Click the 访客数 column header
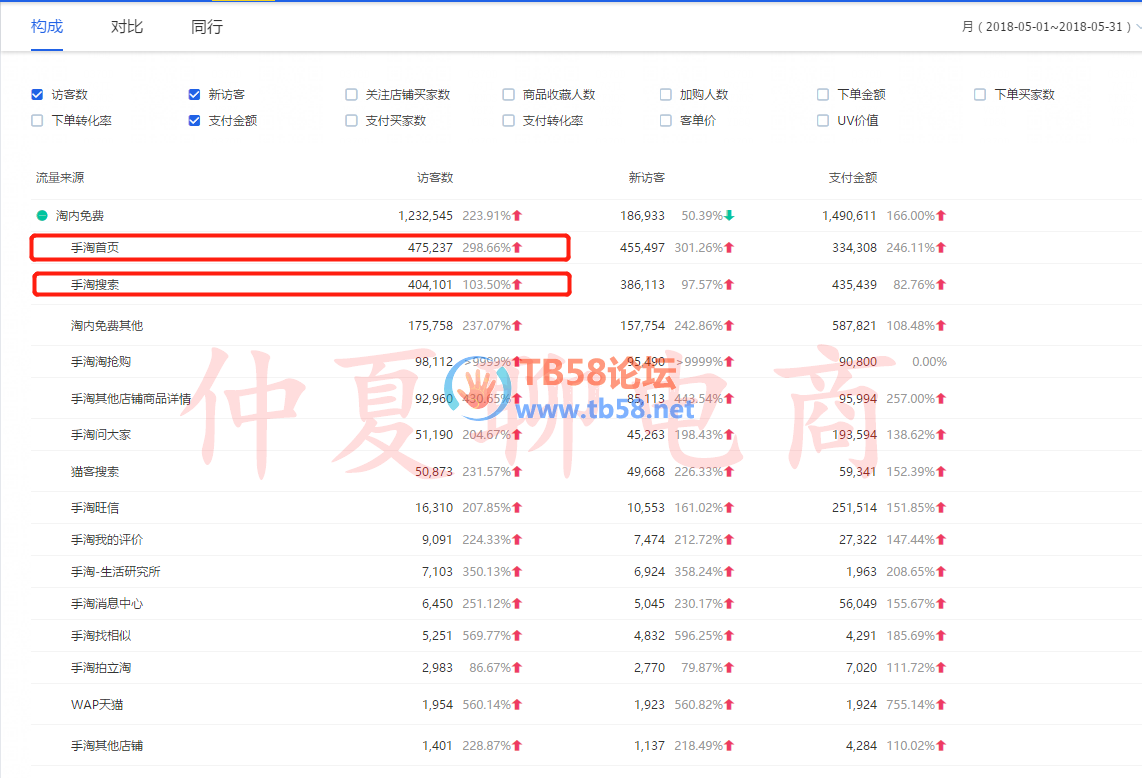This screenshot has width=1142, height=778. coord(435,177)
